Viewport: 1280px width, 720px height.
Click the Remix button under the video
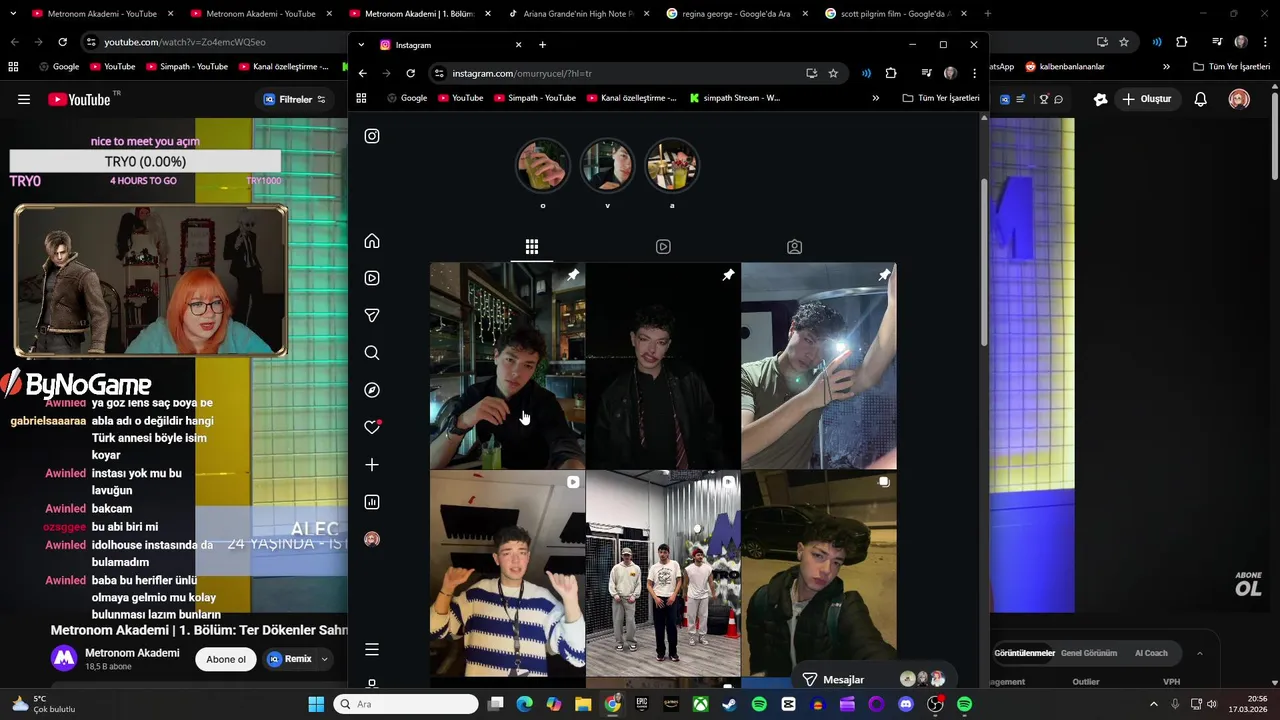pos(290,659)
